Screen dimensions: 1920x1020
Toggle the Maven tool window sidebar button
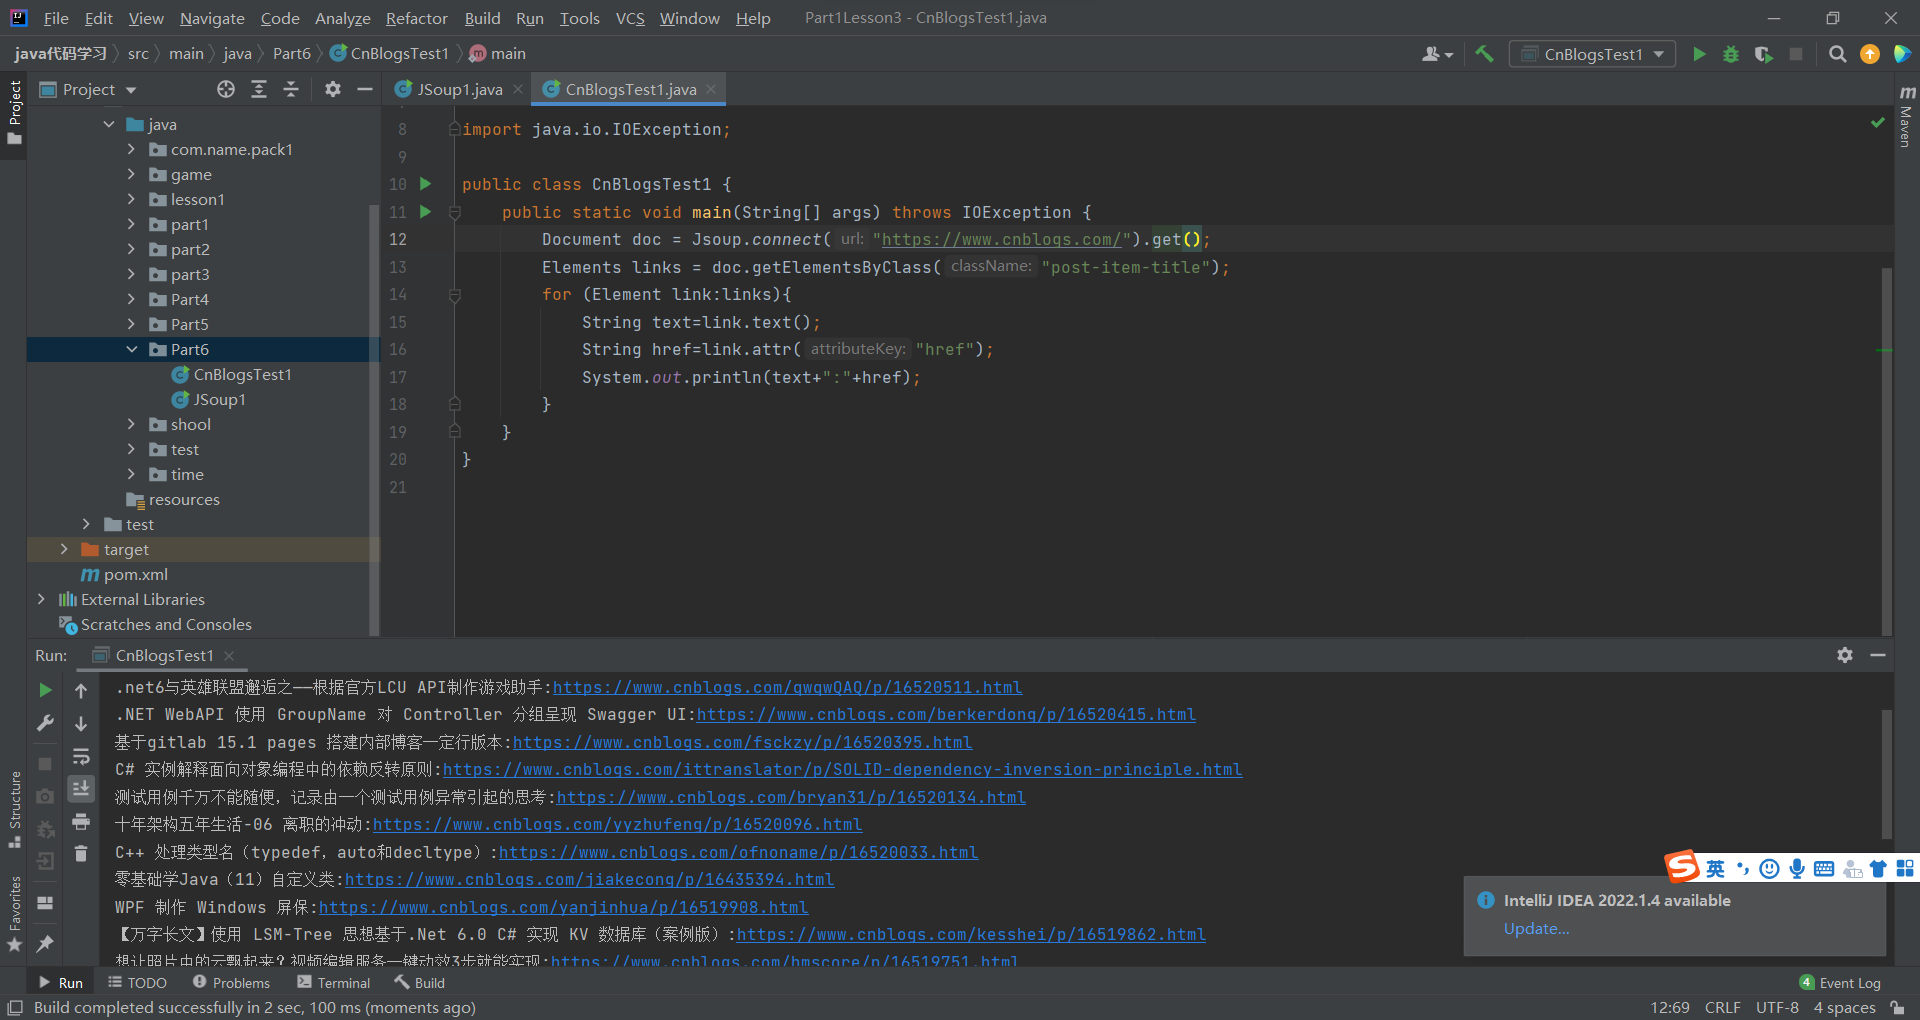click(1906, 117)
